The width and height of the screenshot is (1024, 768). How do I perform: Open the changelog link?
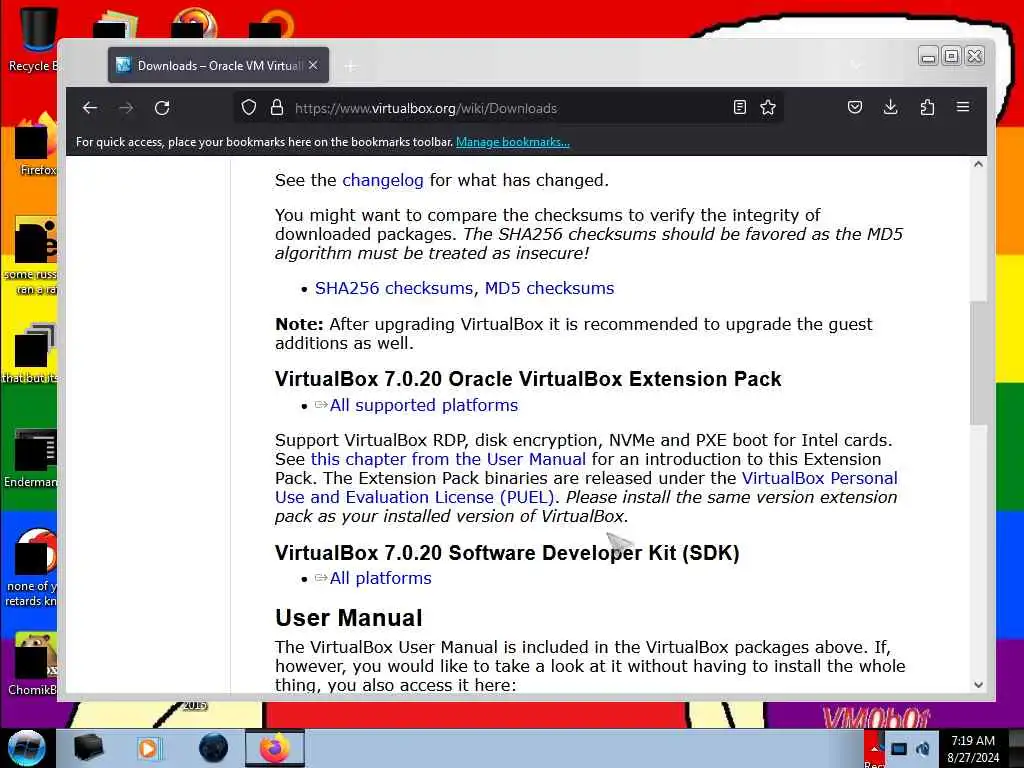pos(383,180)
